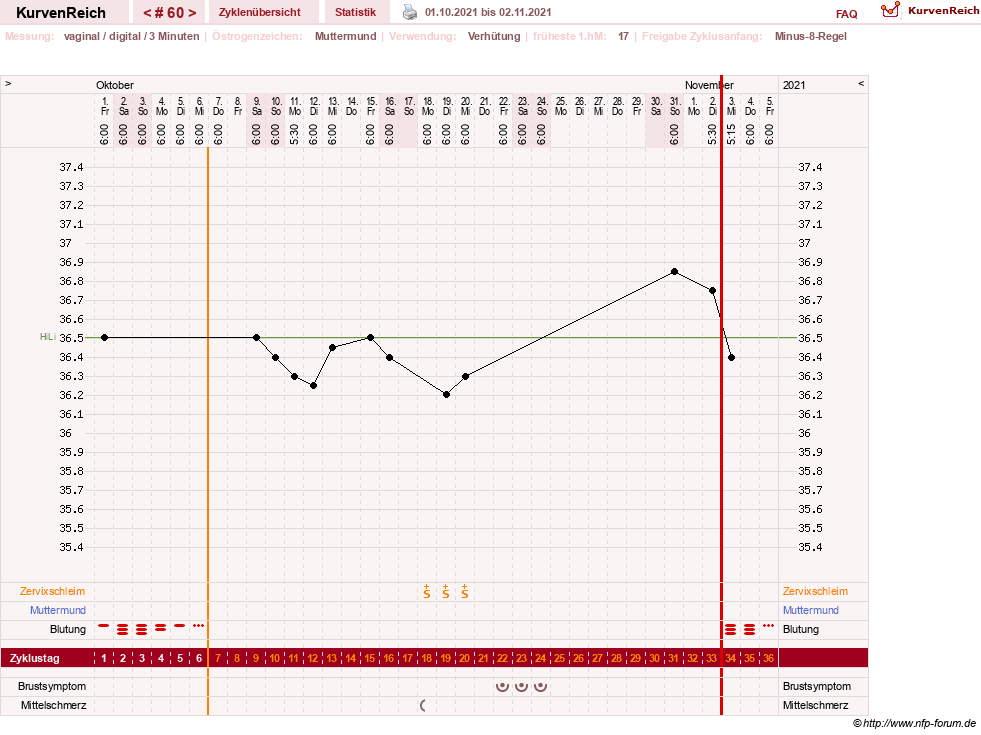Click the cervical mucus S+ symbol on day 20
Image resolution: width=981 pixels, height=735 pixels.
click(x=465, y=591)
